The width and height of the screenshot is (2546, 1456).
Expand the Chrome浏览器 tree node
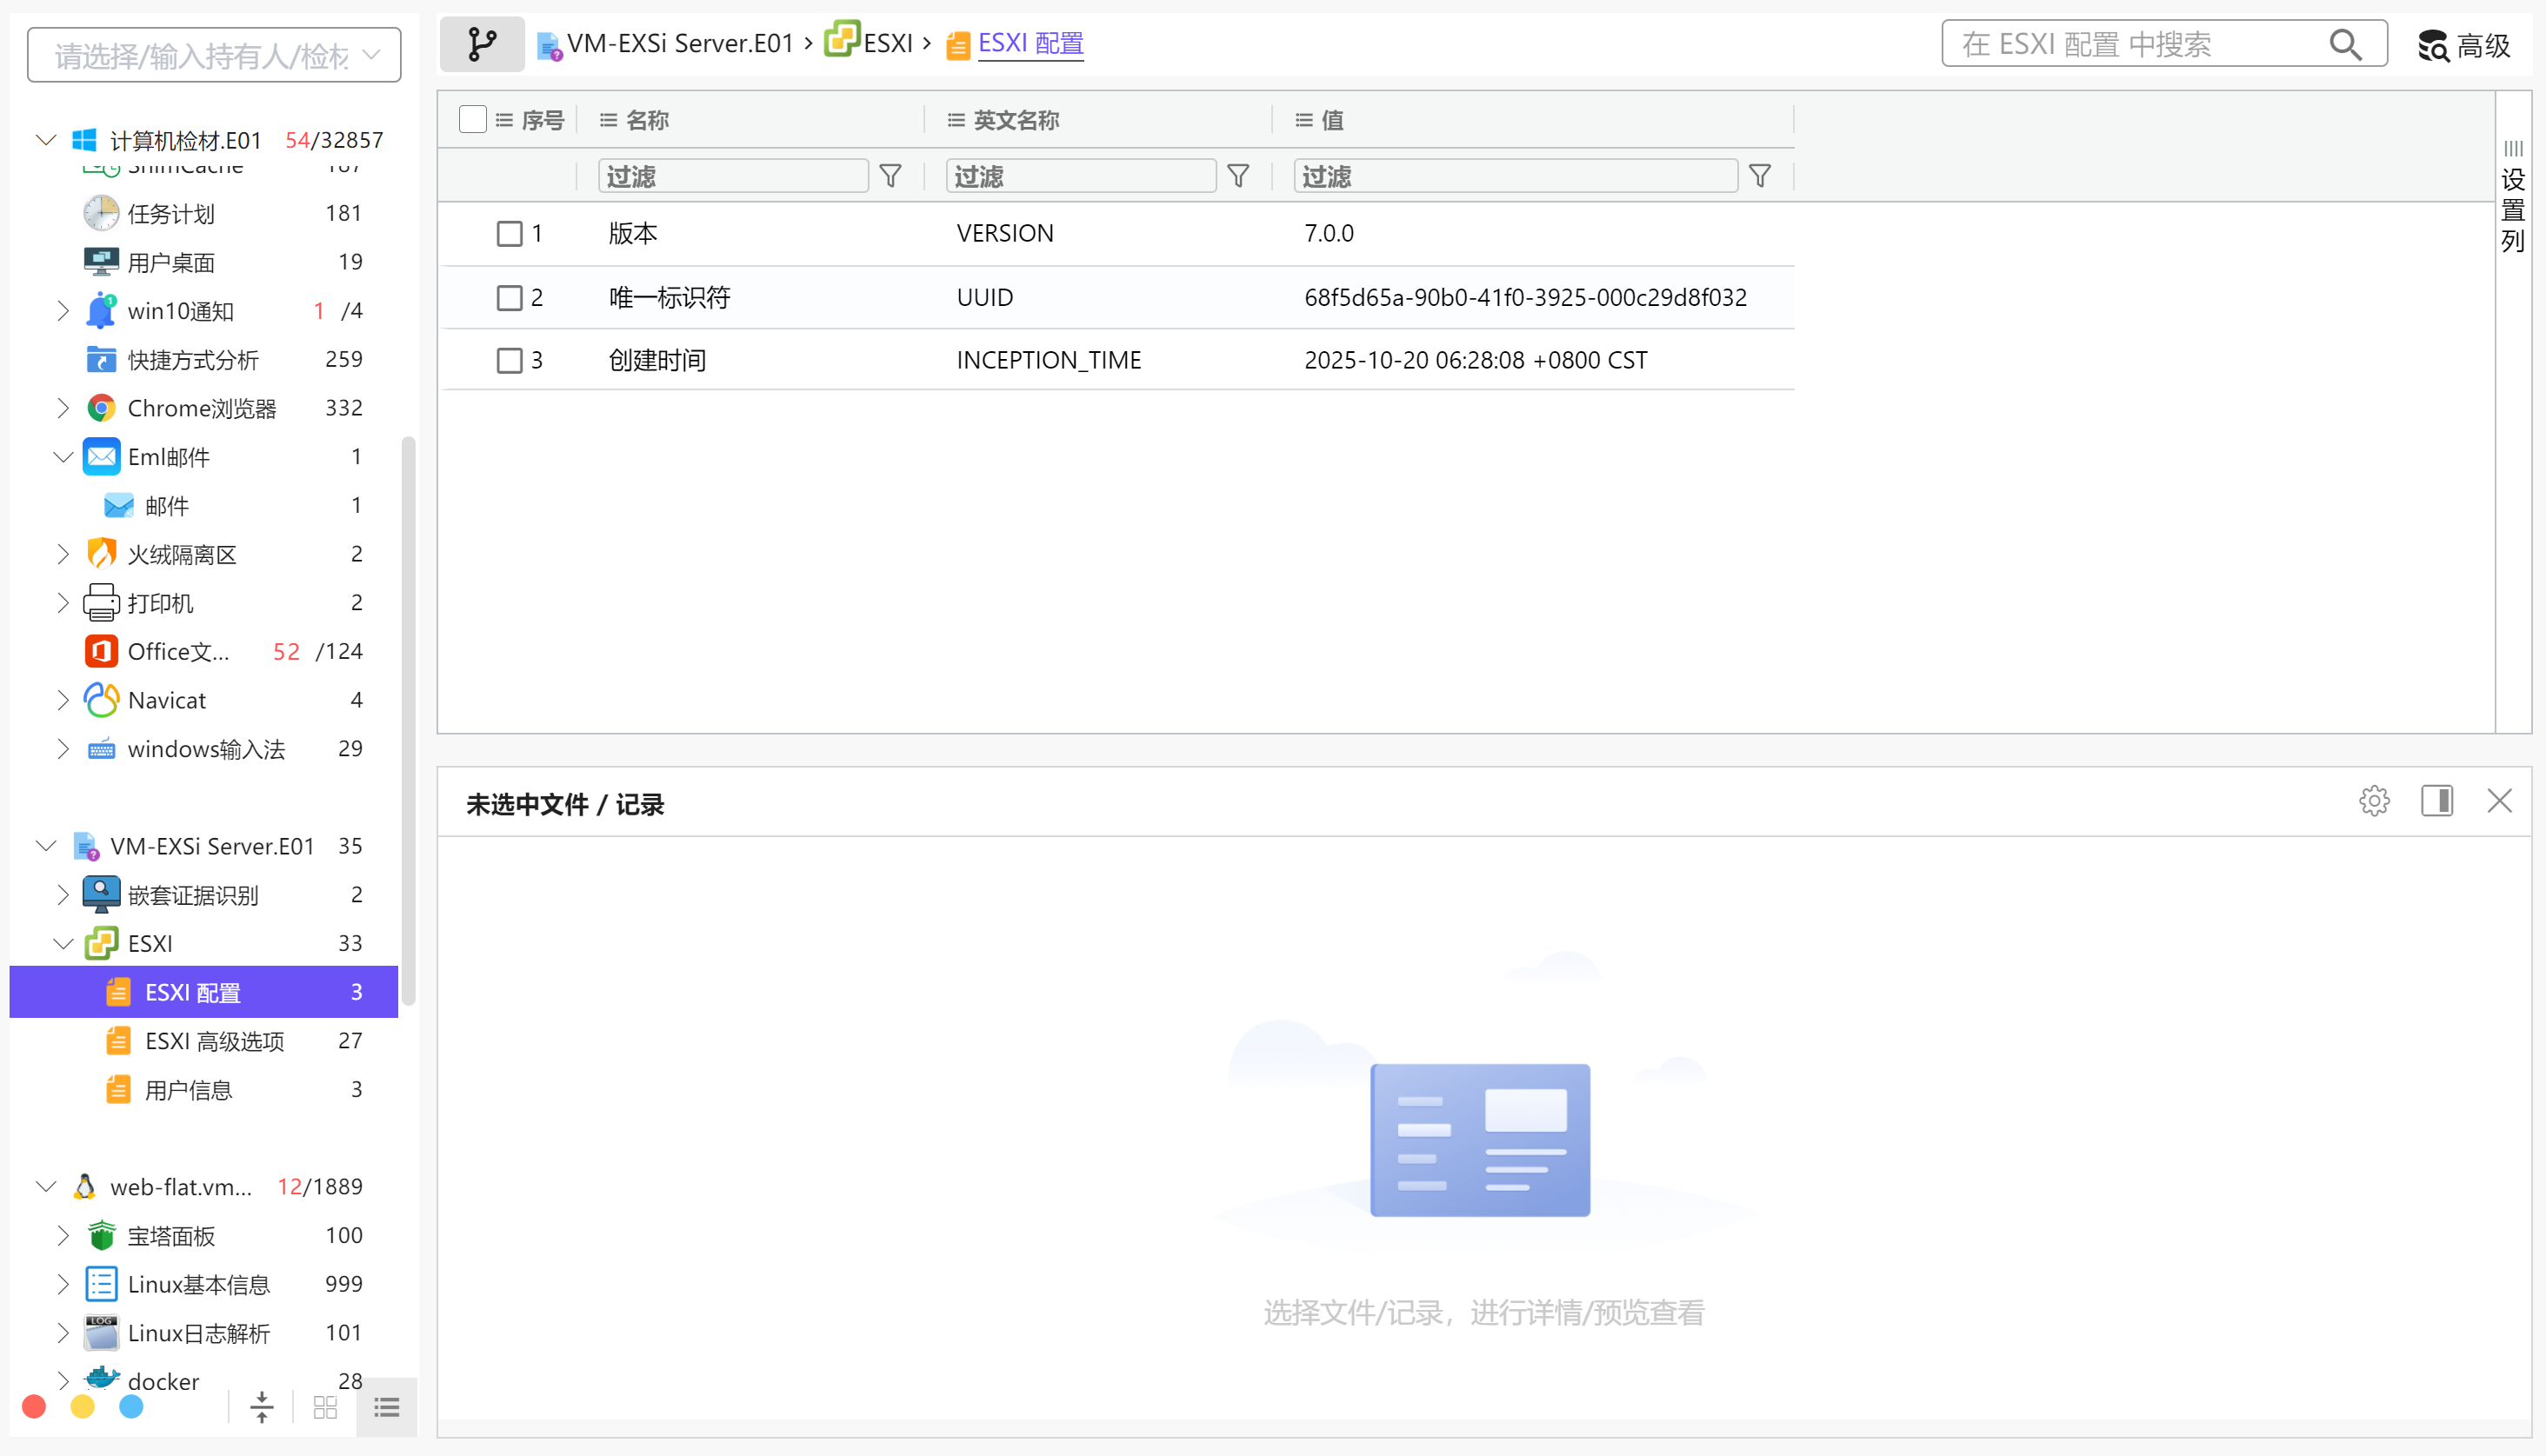click(x=63, y=408)
